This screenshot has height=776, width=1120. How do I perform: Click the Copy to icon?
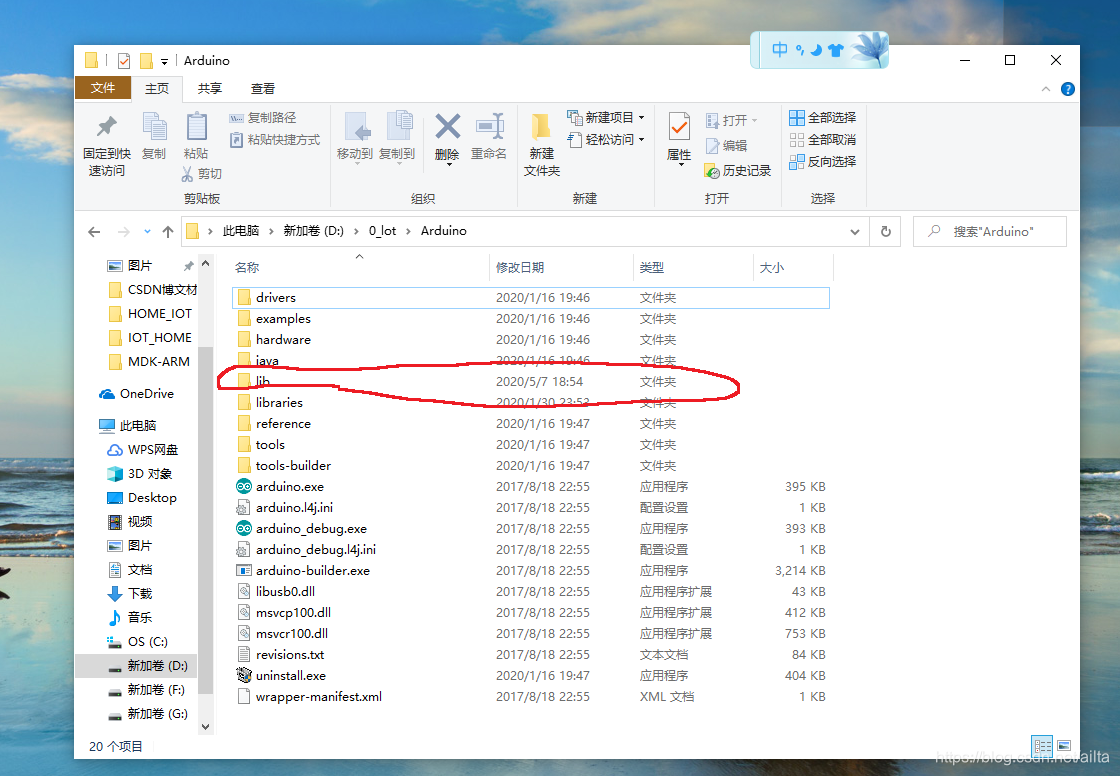point(399,126)
